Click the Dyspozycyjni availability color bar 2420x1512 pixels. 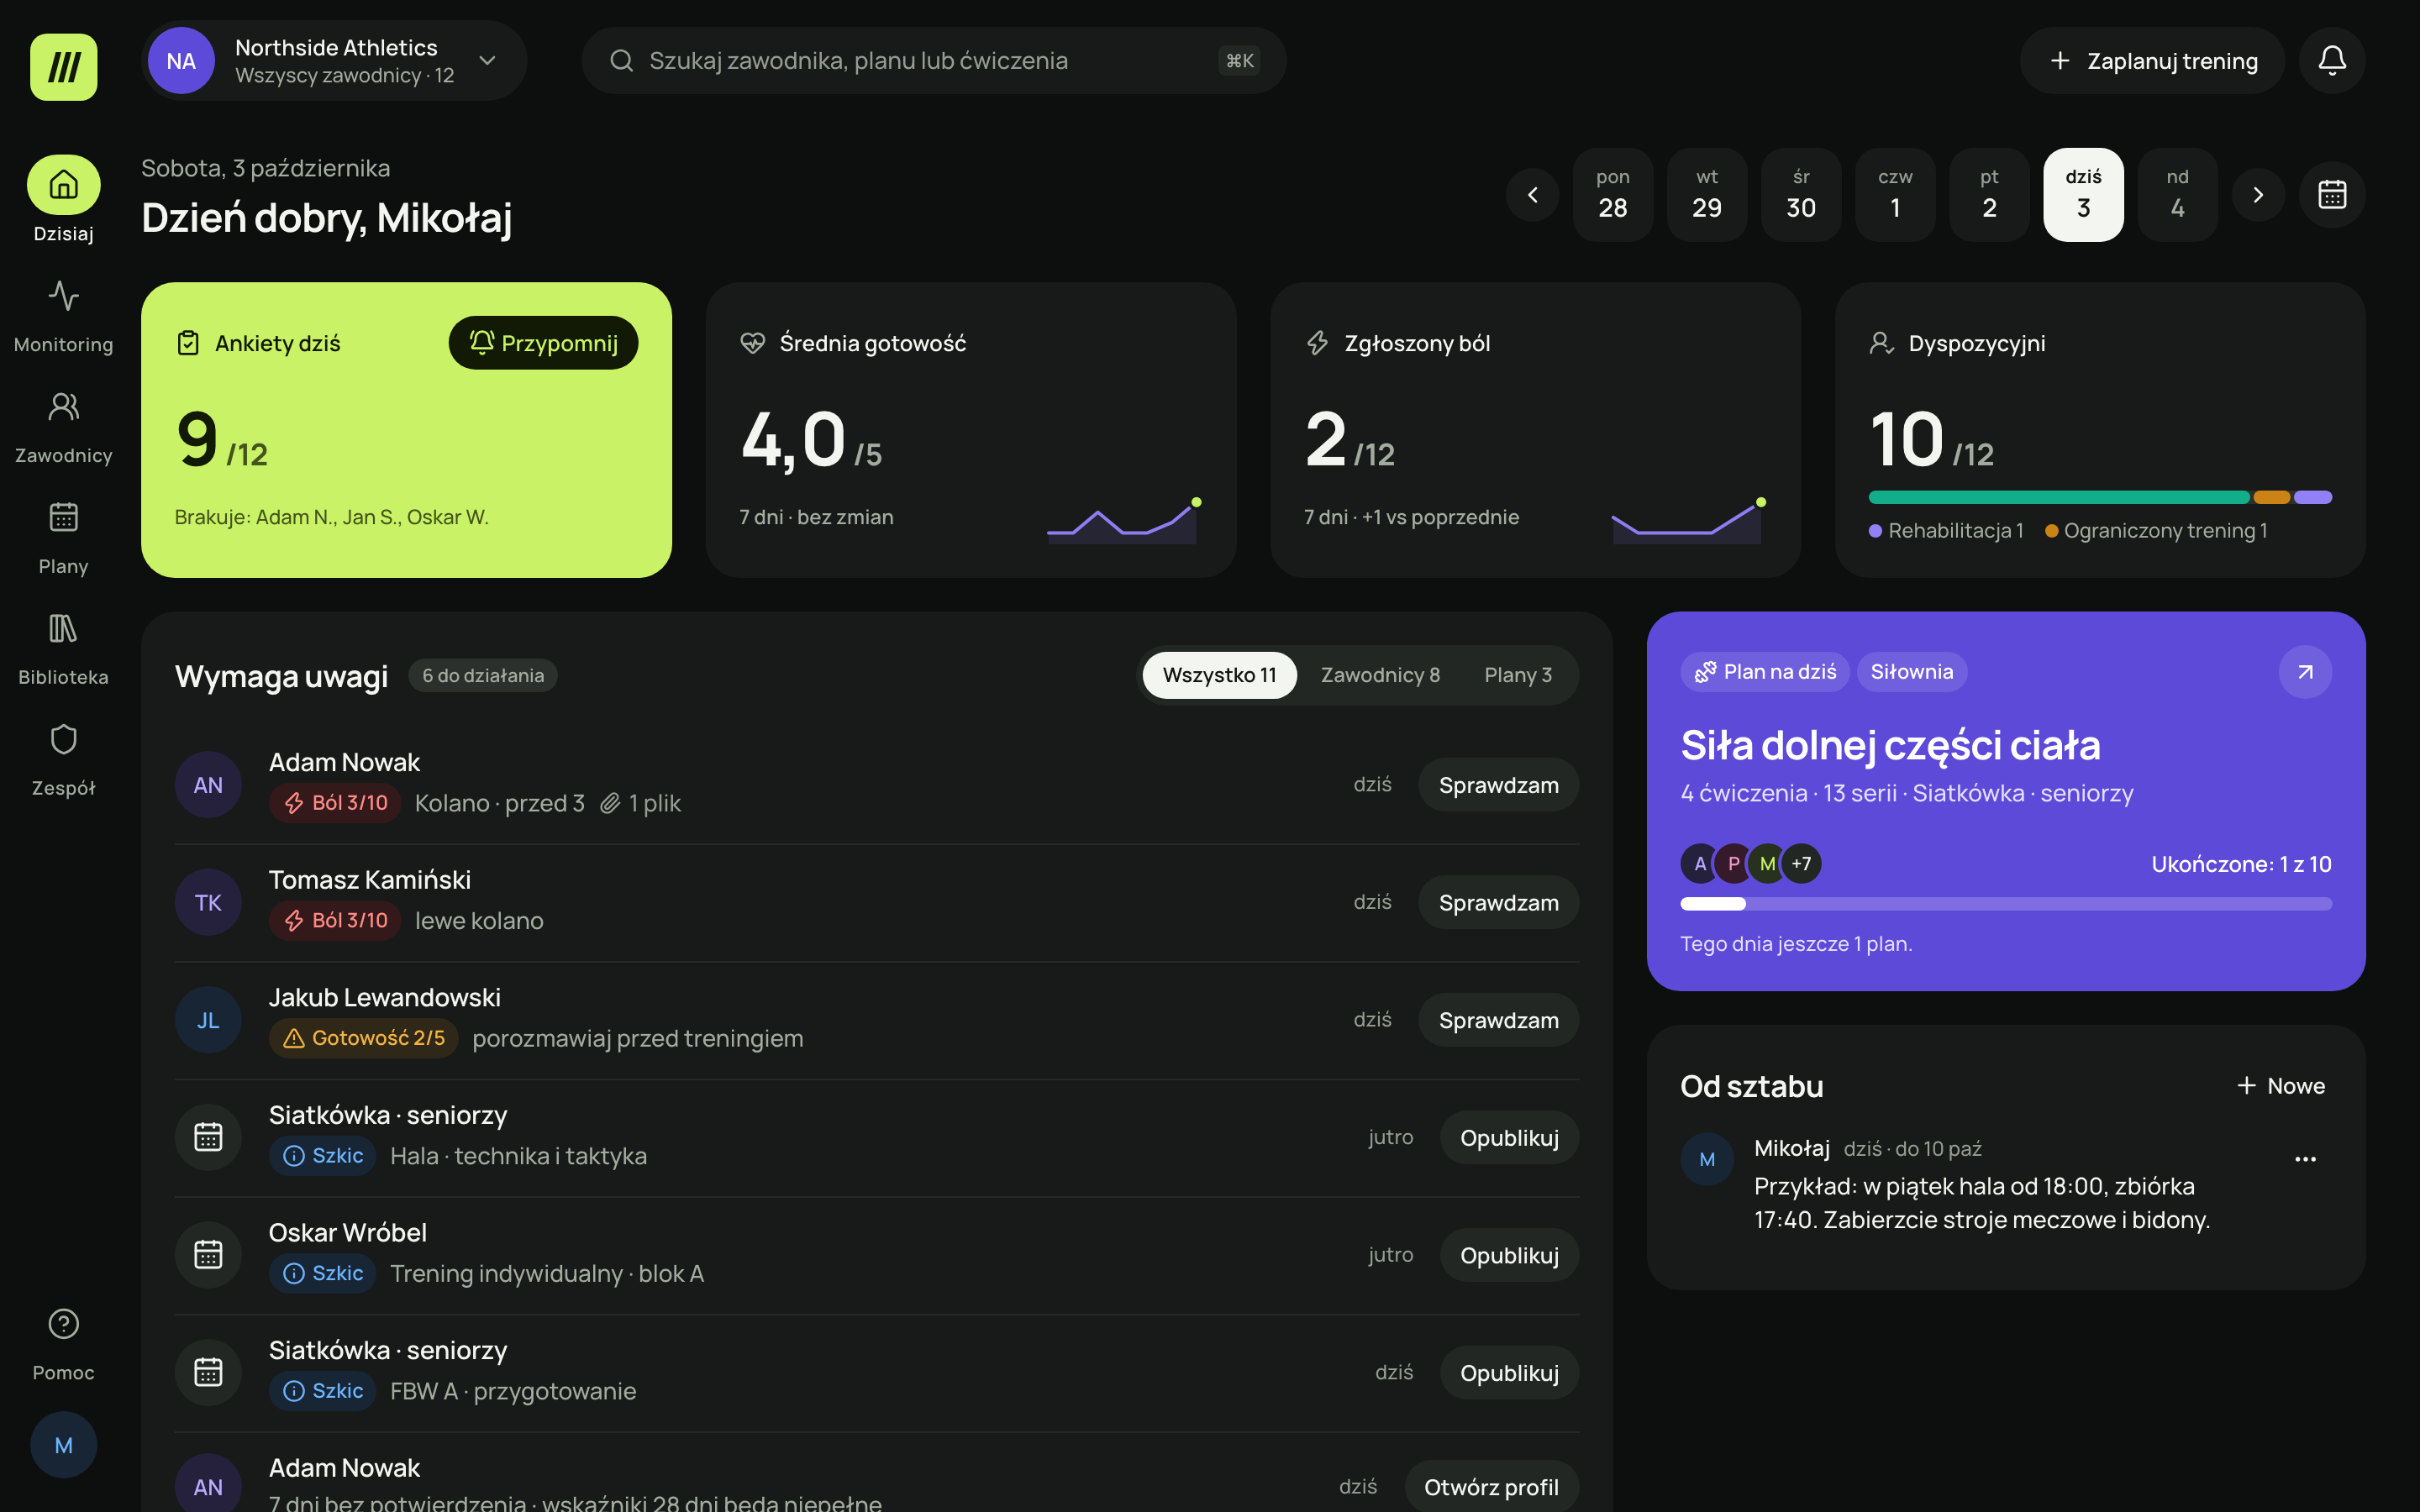pyautogui.click(x=2100, y=497)
